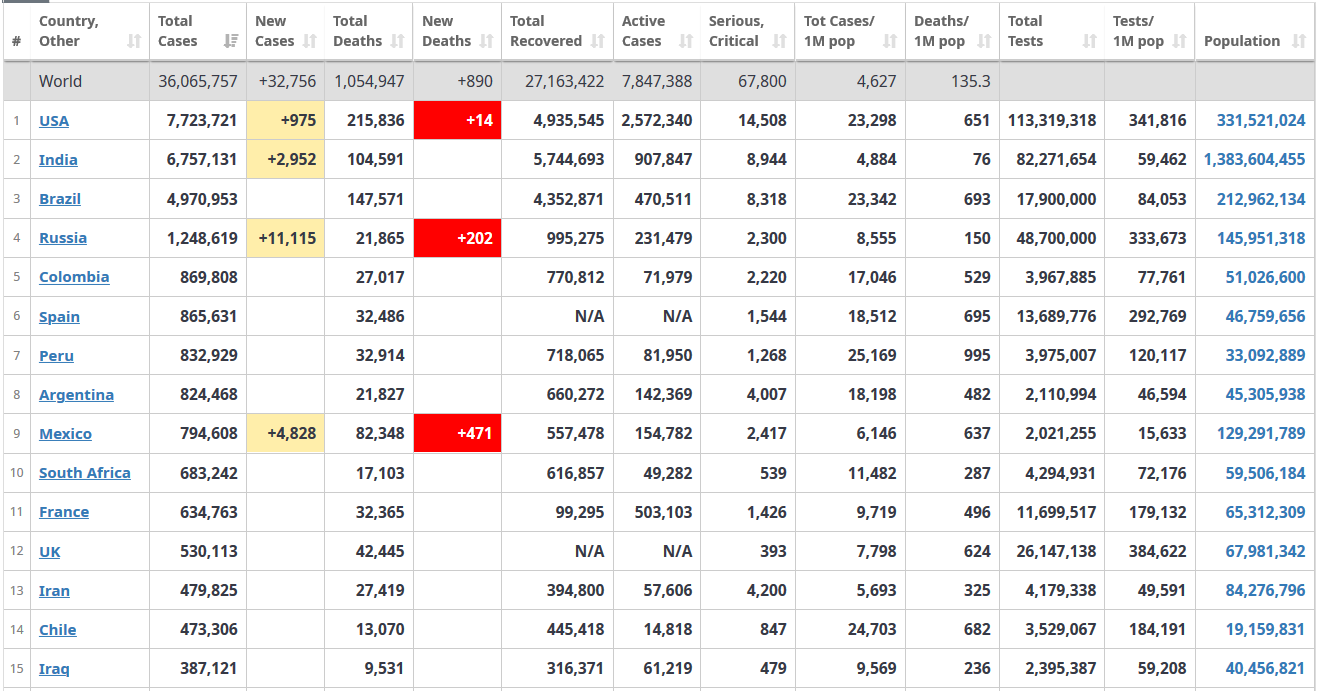Sort Total Tests column arrows

[1090, 41]
